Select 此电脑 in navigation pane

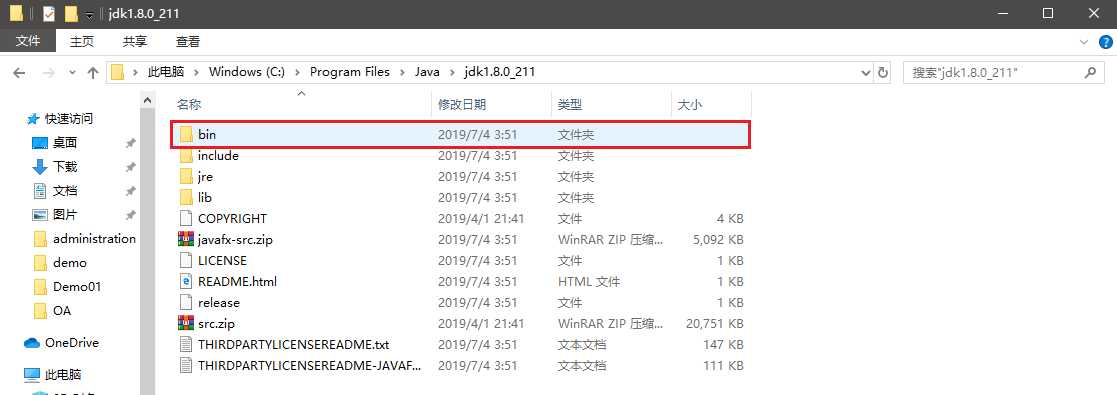tap(63, 374)
